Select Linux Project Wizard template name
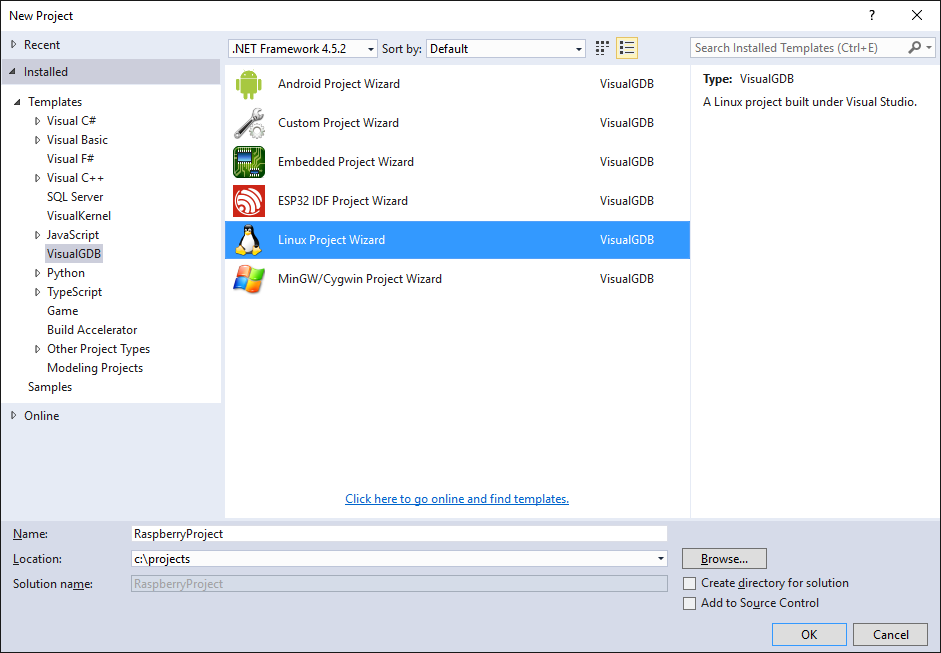This screenshot has width=941, height=653. click(x=331, y=240)
